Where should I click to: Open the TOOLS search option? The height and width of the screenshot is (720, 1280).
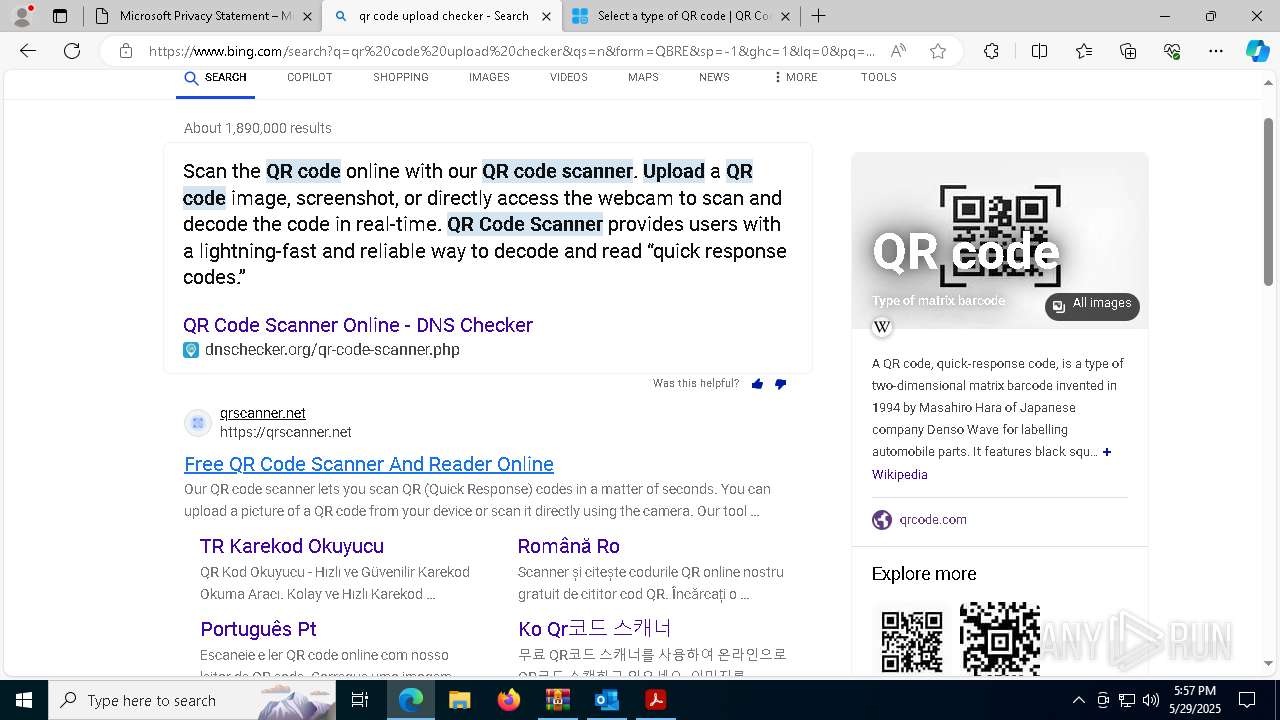(879, 77)
